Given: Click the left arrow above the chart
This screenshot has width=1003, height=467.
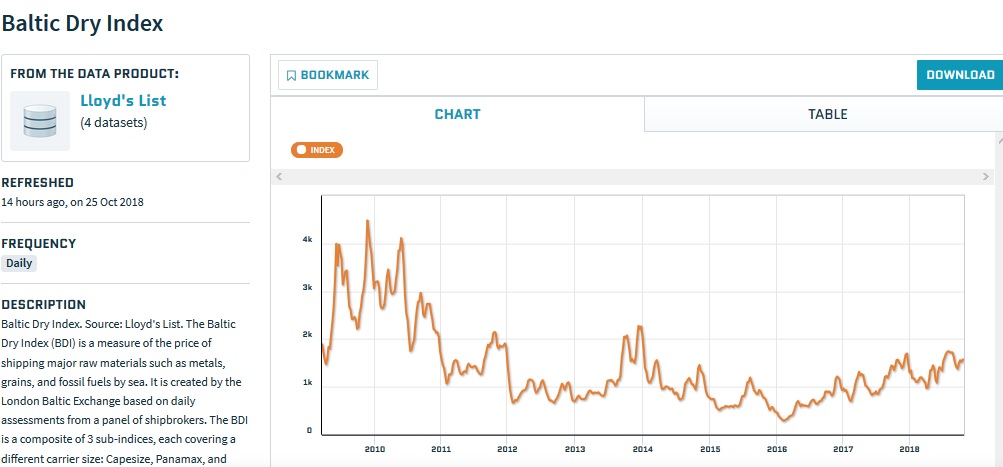Looking at the screenshot, I should click(280, 176).
